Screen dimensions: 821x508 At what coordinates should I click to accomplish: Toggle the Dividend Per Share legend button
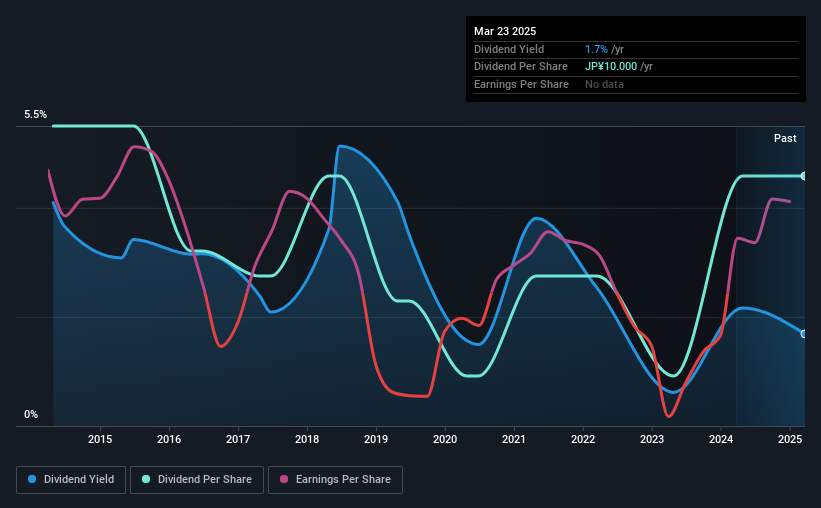pos(197,480)
